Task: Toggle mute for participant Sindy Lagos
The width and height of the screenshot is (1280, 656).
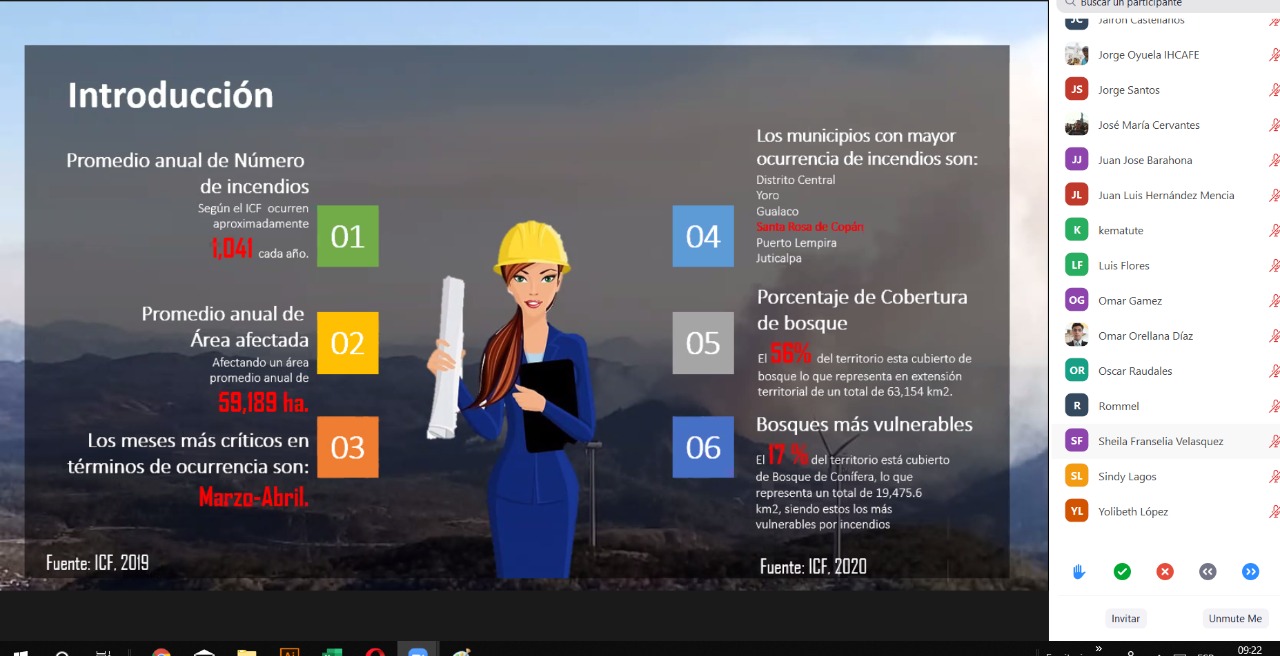Action: tap(1274, 476)
